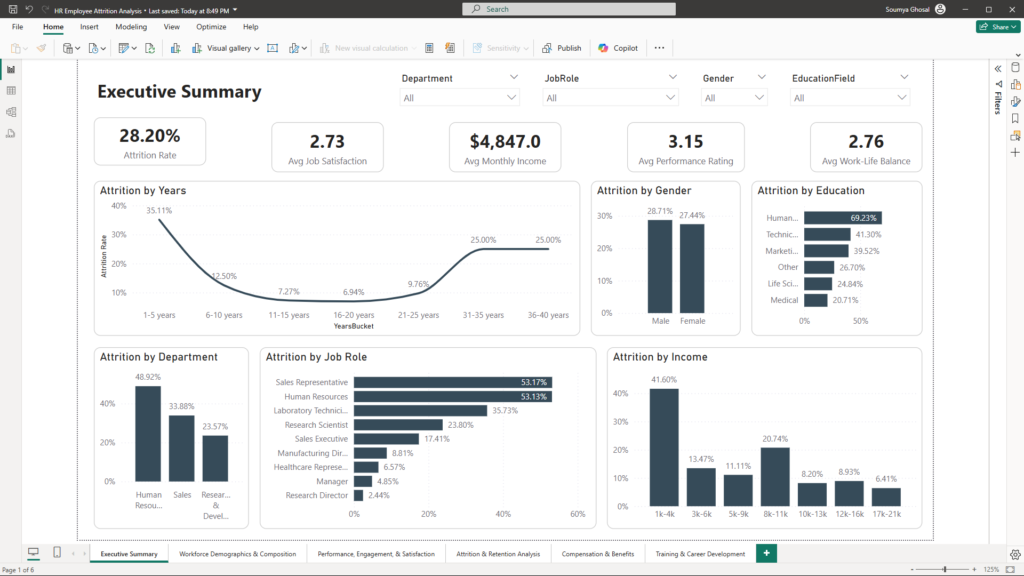
Task: Open the Format visual pane icon
Action: 1015,101
